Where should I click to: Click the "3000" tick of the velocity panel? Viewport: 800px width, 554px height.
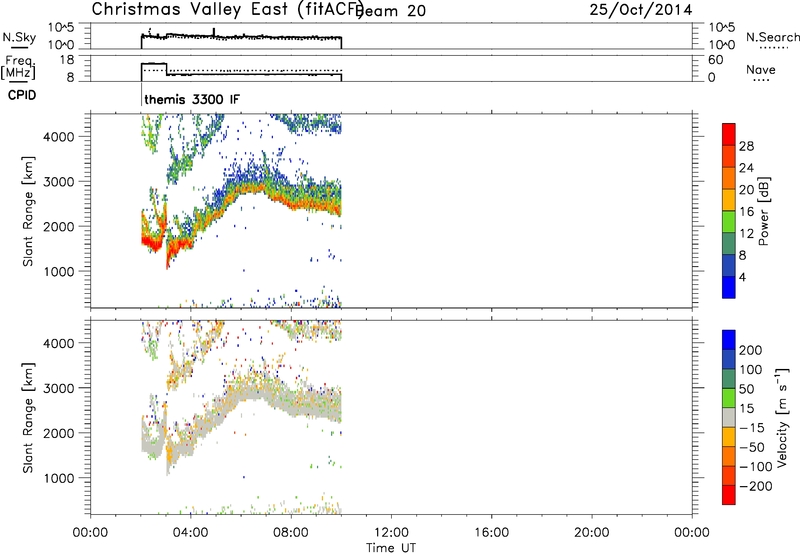59,388
